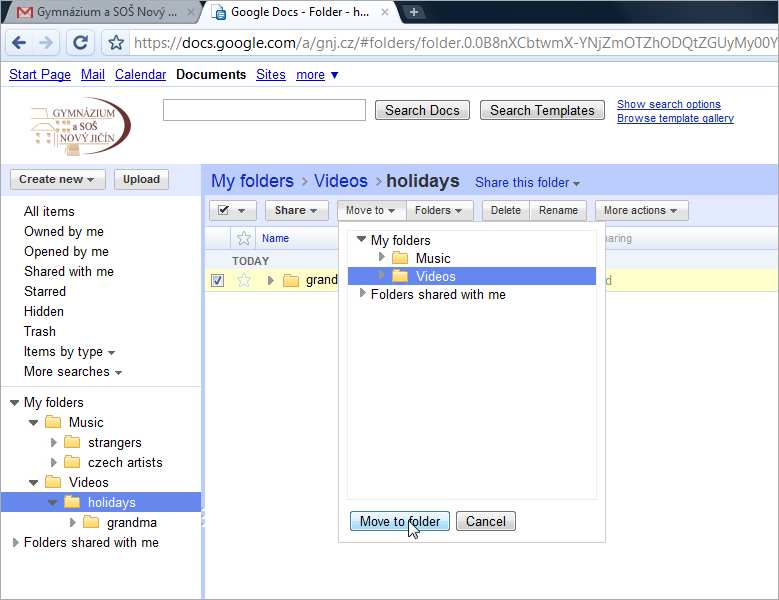Expand Music folder in Move dialog
Screen dimensions: 779x600
click(x=381, y=257)
